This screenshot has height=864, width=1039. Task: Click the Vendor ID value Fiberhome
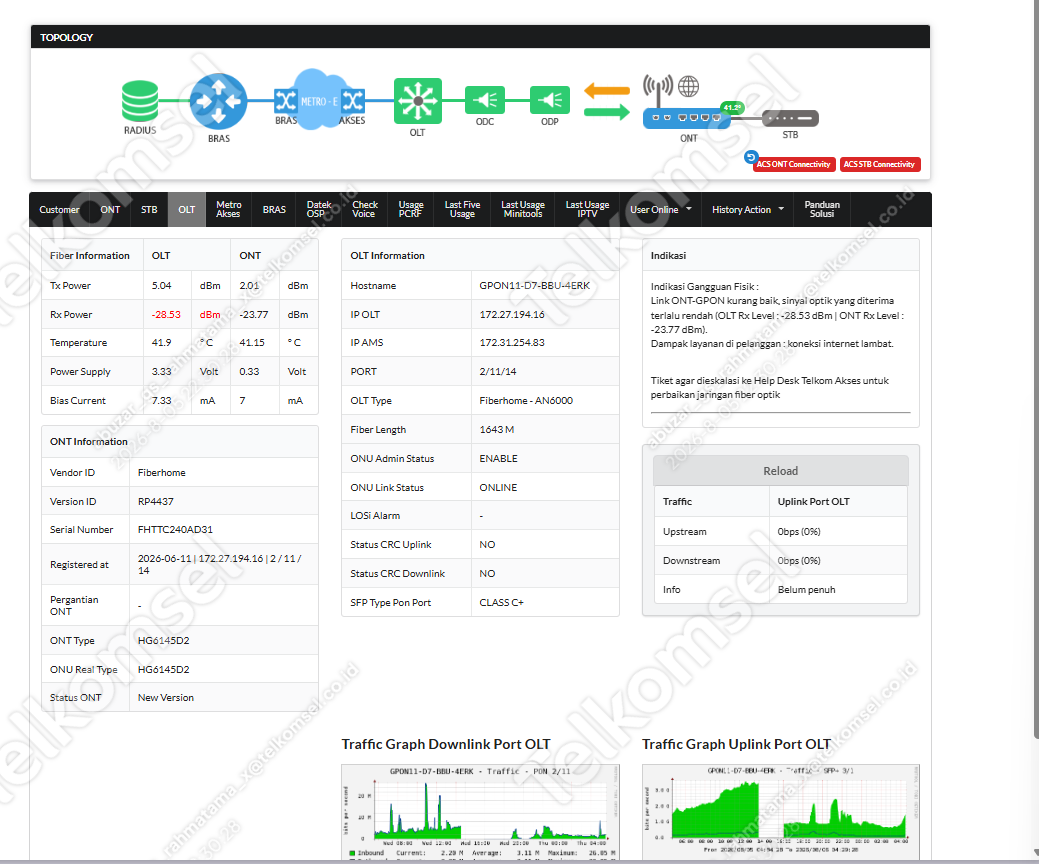(x=162, y=473)
